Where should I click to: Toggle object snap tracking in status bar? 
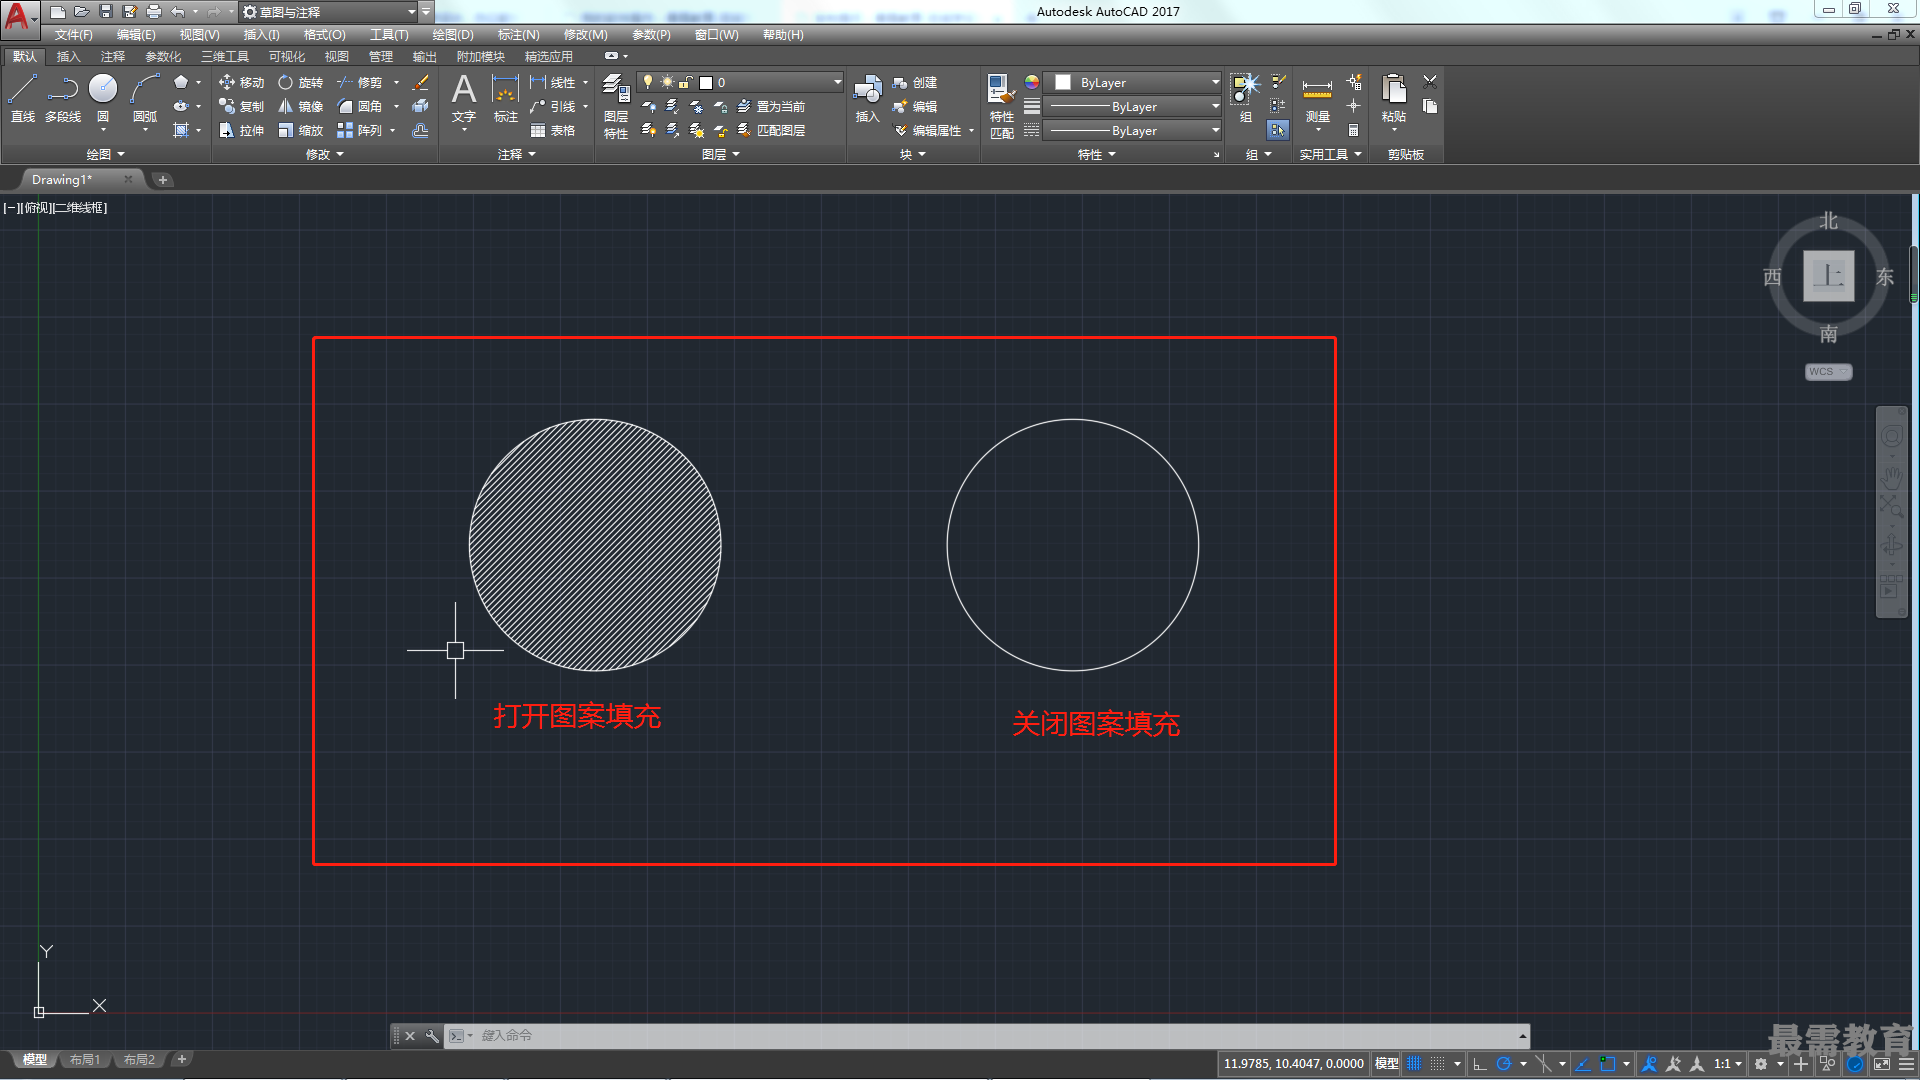[x=1583, y=1064]
